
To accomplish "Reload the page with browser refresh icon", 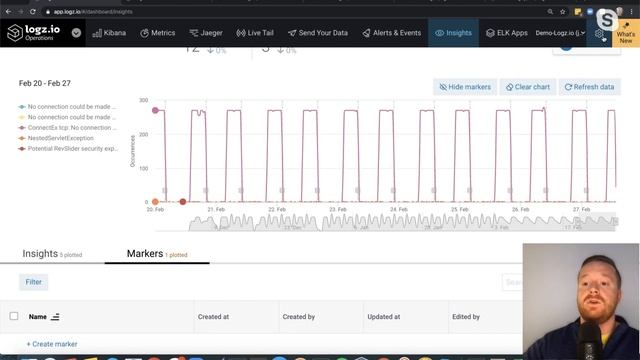I will pyautogui.click(x=33, y=12).
